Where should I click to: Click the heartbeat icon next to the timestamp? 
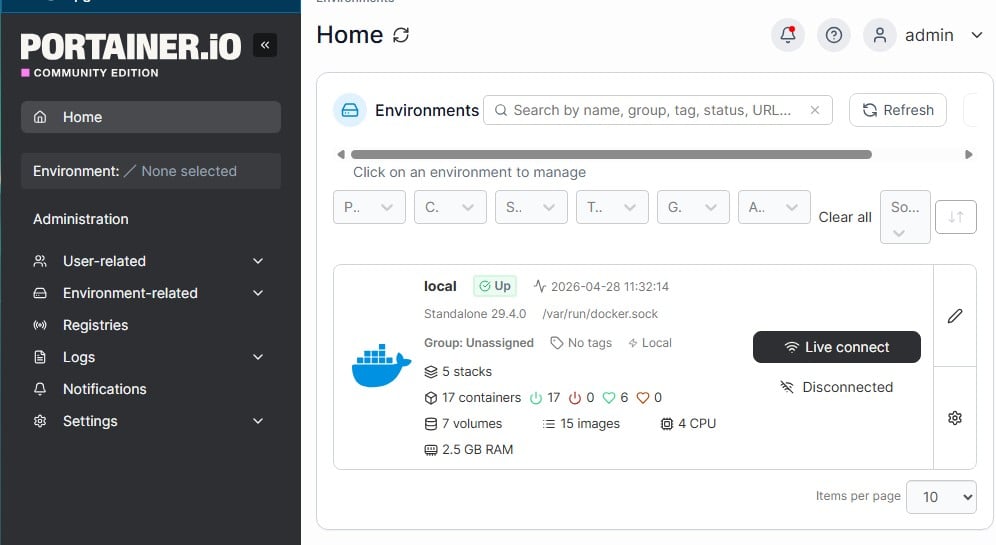tap(540, 286)
